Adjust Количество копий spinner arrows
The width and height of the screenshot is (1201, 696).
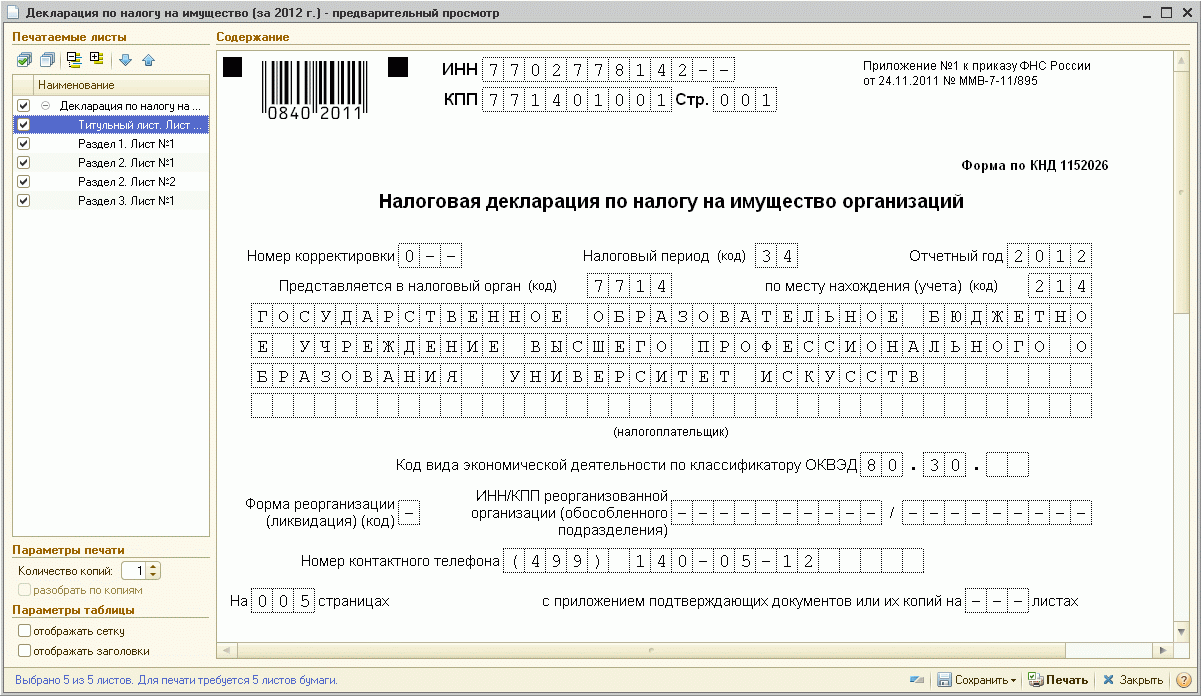pos(153,571)
